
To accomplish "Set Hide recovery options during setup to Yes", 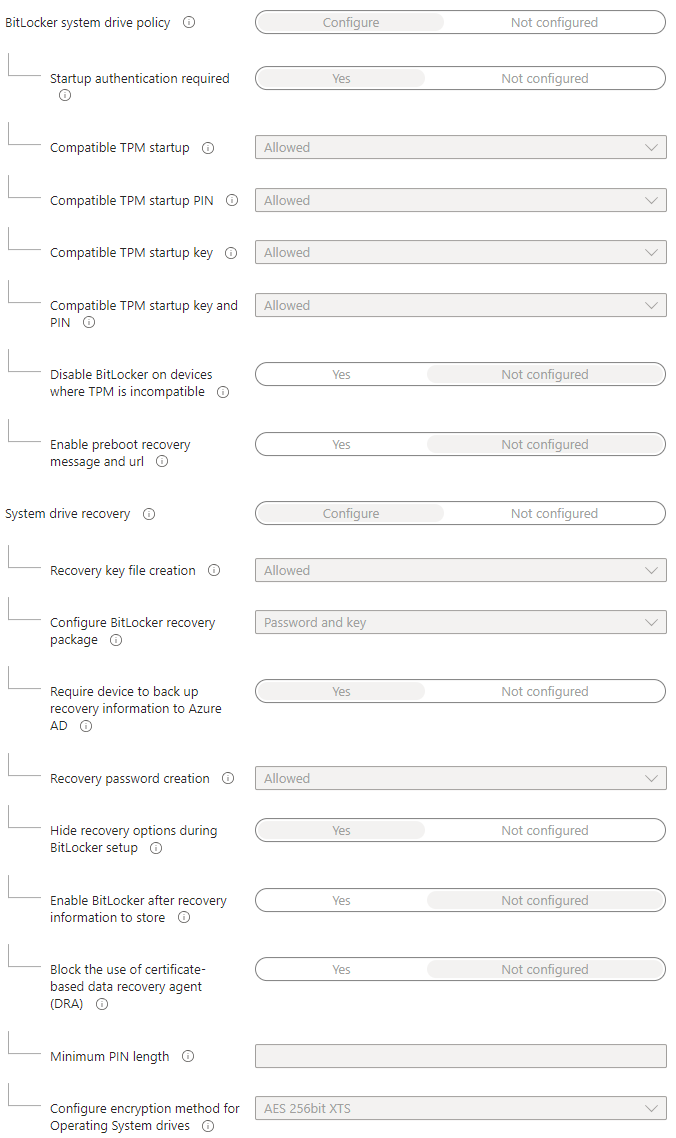I will click(x=341, y=831).
